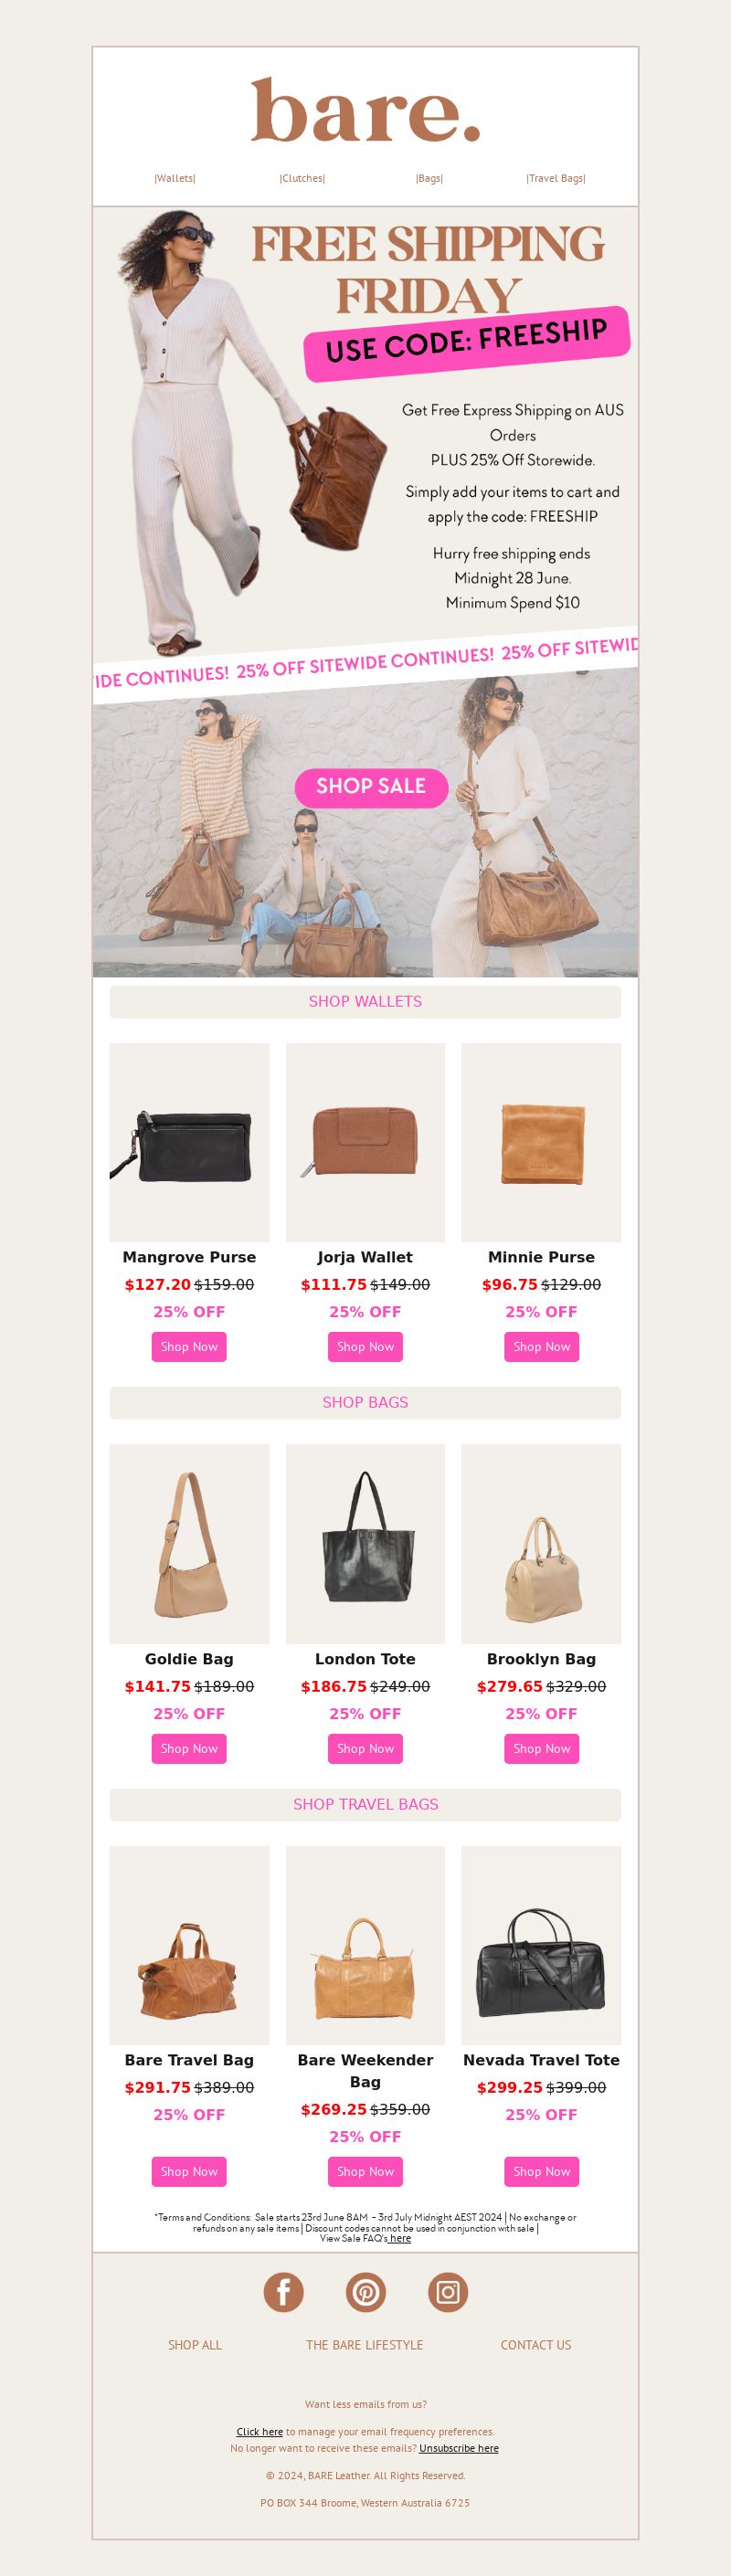This screenshot has width=731, height=2576.
Task: Click Shop Now under London Tote
Action: coord(365,1748)
